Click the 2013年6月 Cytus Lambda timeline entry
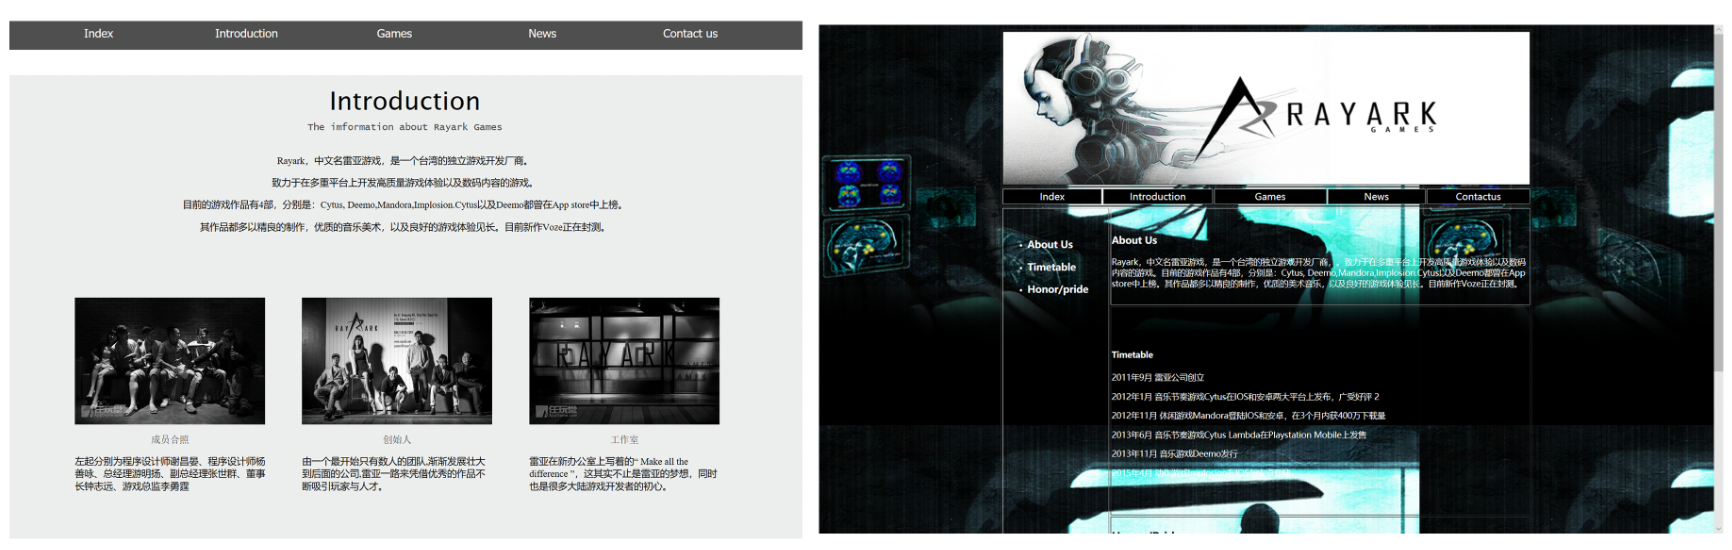The width and height of the screenshot is (1732, 550). click(1239, 435)
